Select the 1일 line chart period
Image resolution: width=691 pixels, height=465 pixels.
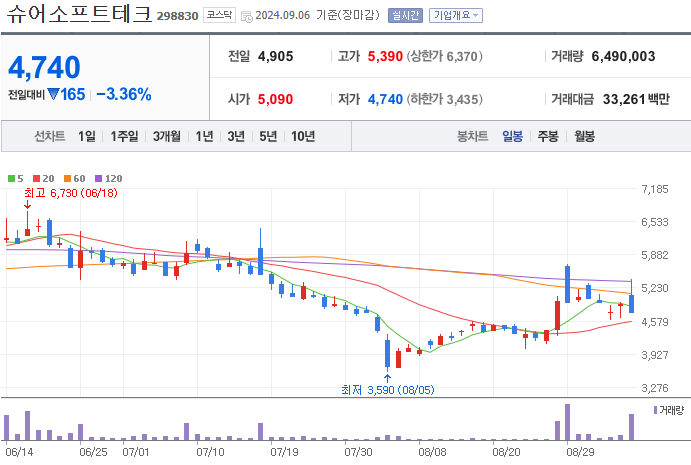[87, 136]
